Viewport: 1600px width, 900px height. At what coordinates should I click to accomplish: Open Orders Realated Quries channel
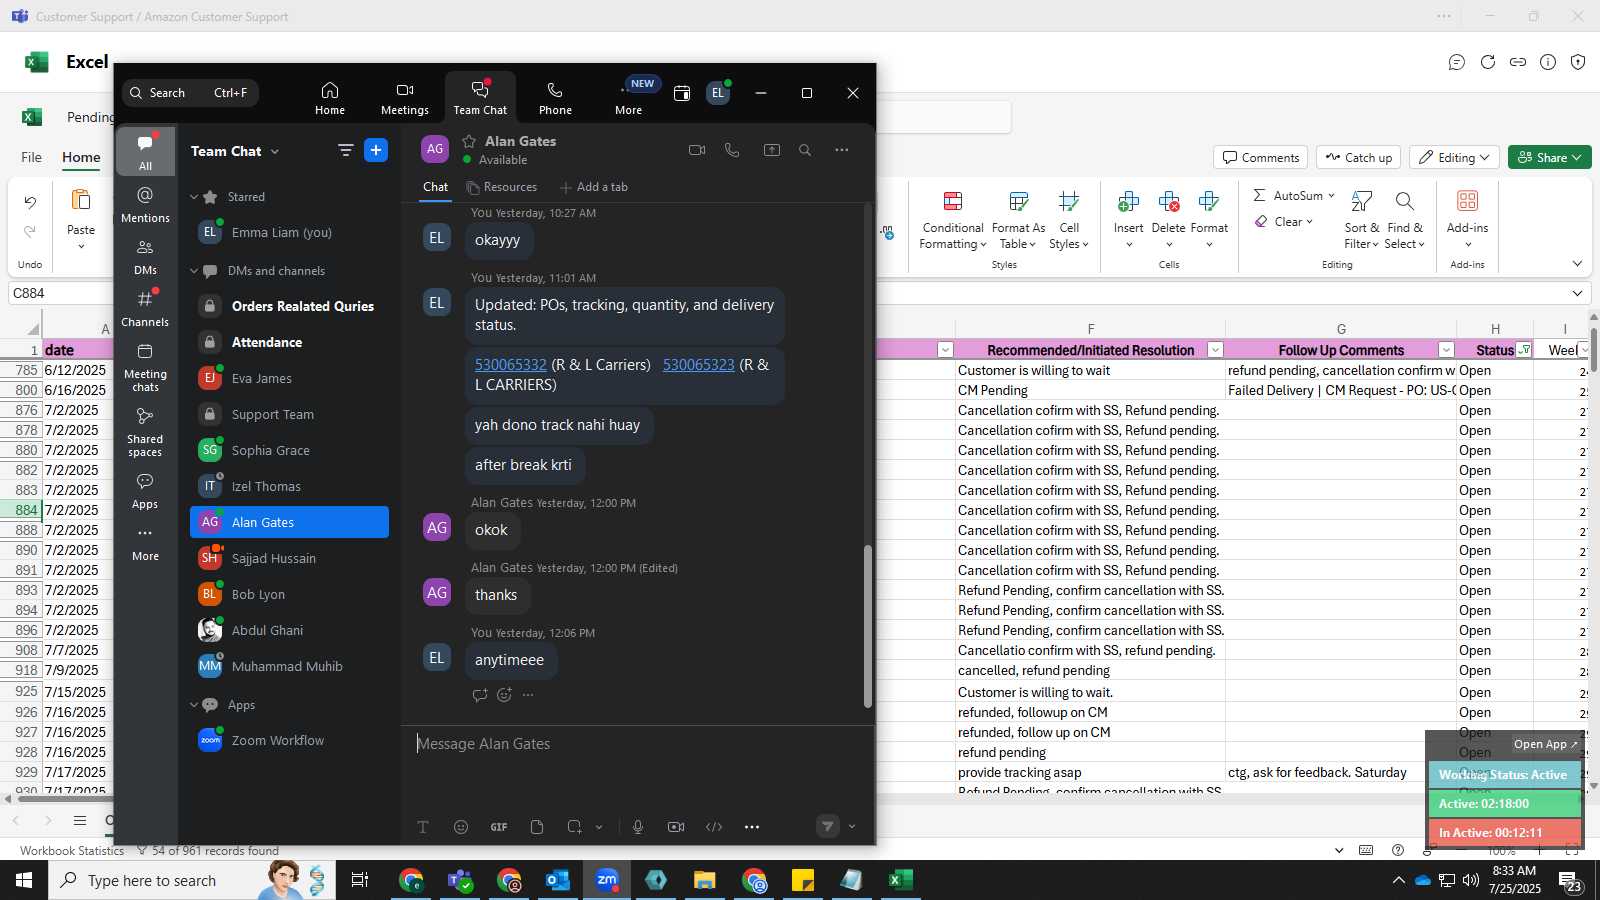coord(289,306)
